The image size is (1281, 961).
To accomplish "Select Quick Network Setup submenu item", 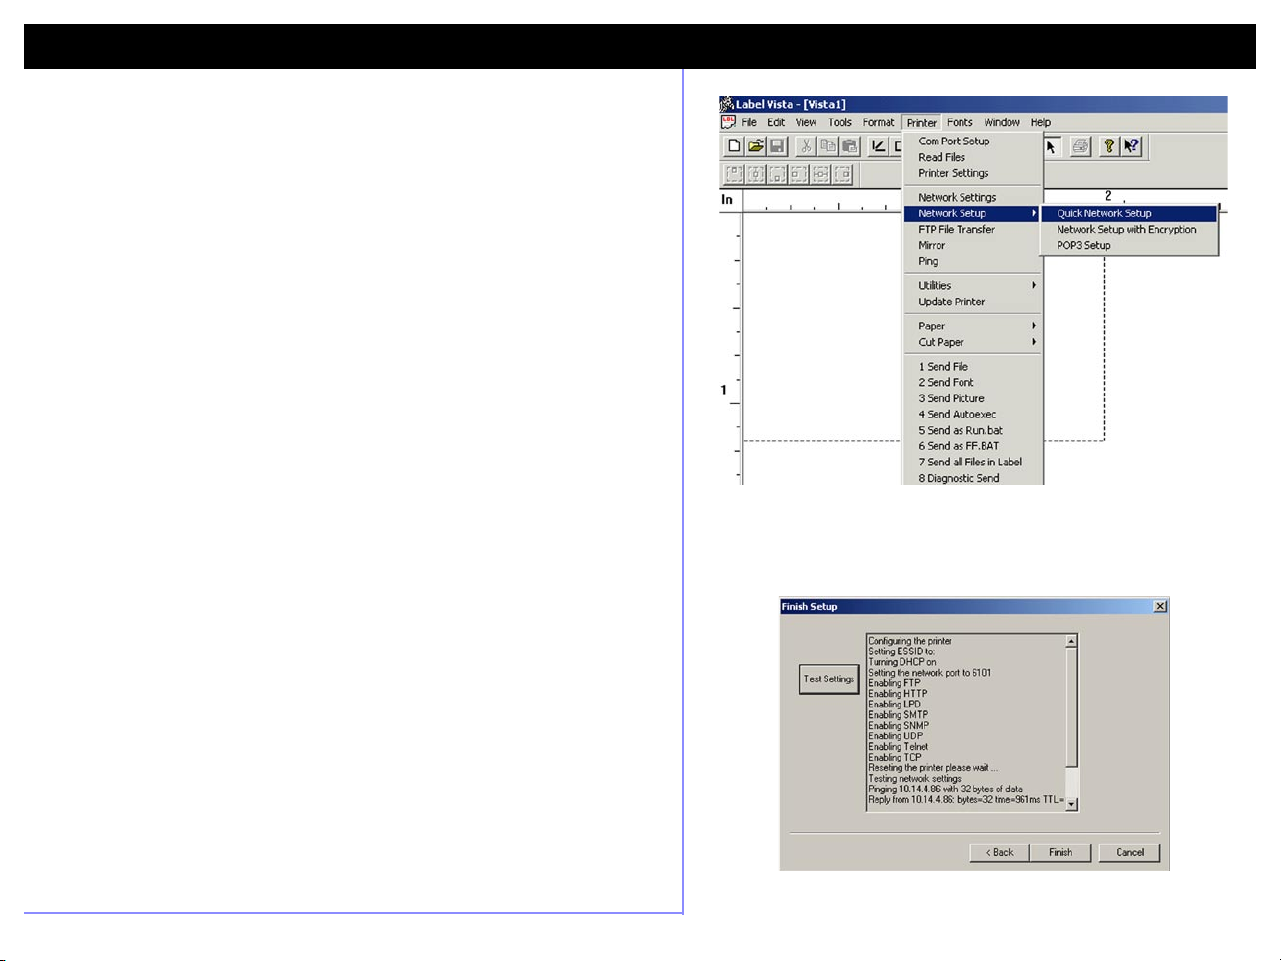I will 1129,213.
